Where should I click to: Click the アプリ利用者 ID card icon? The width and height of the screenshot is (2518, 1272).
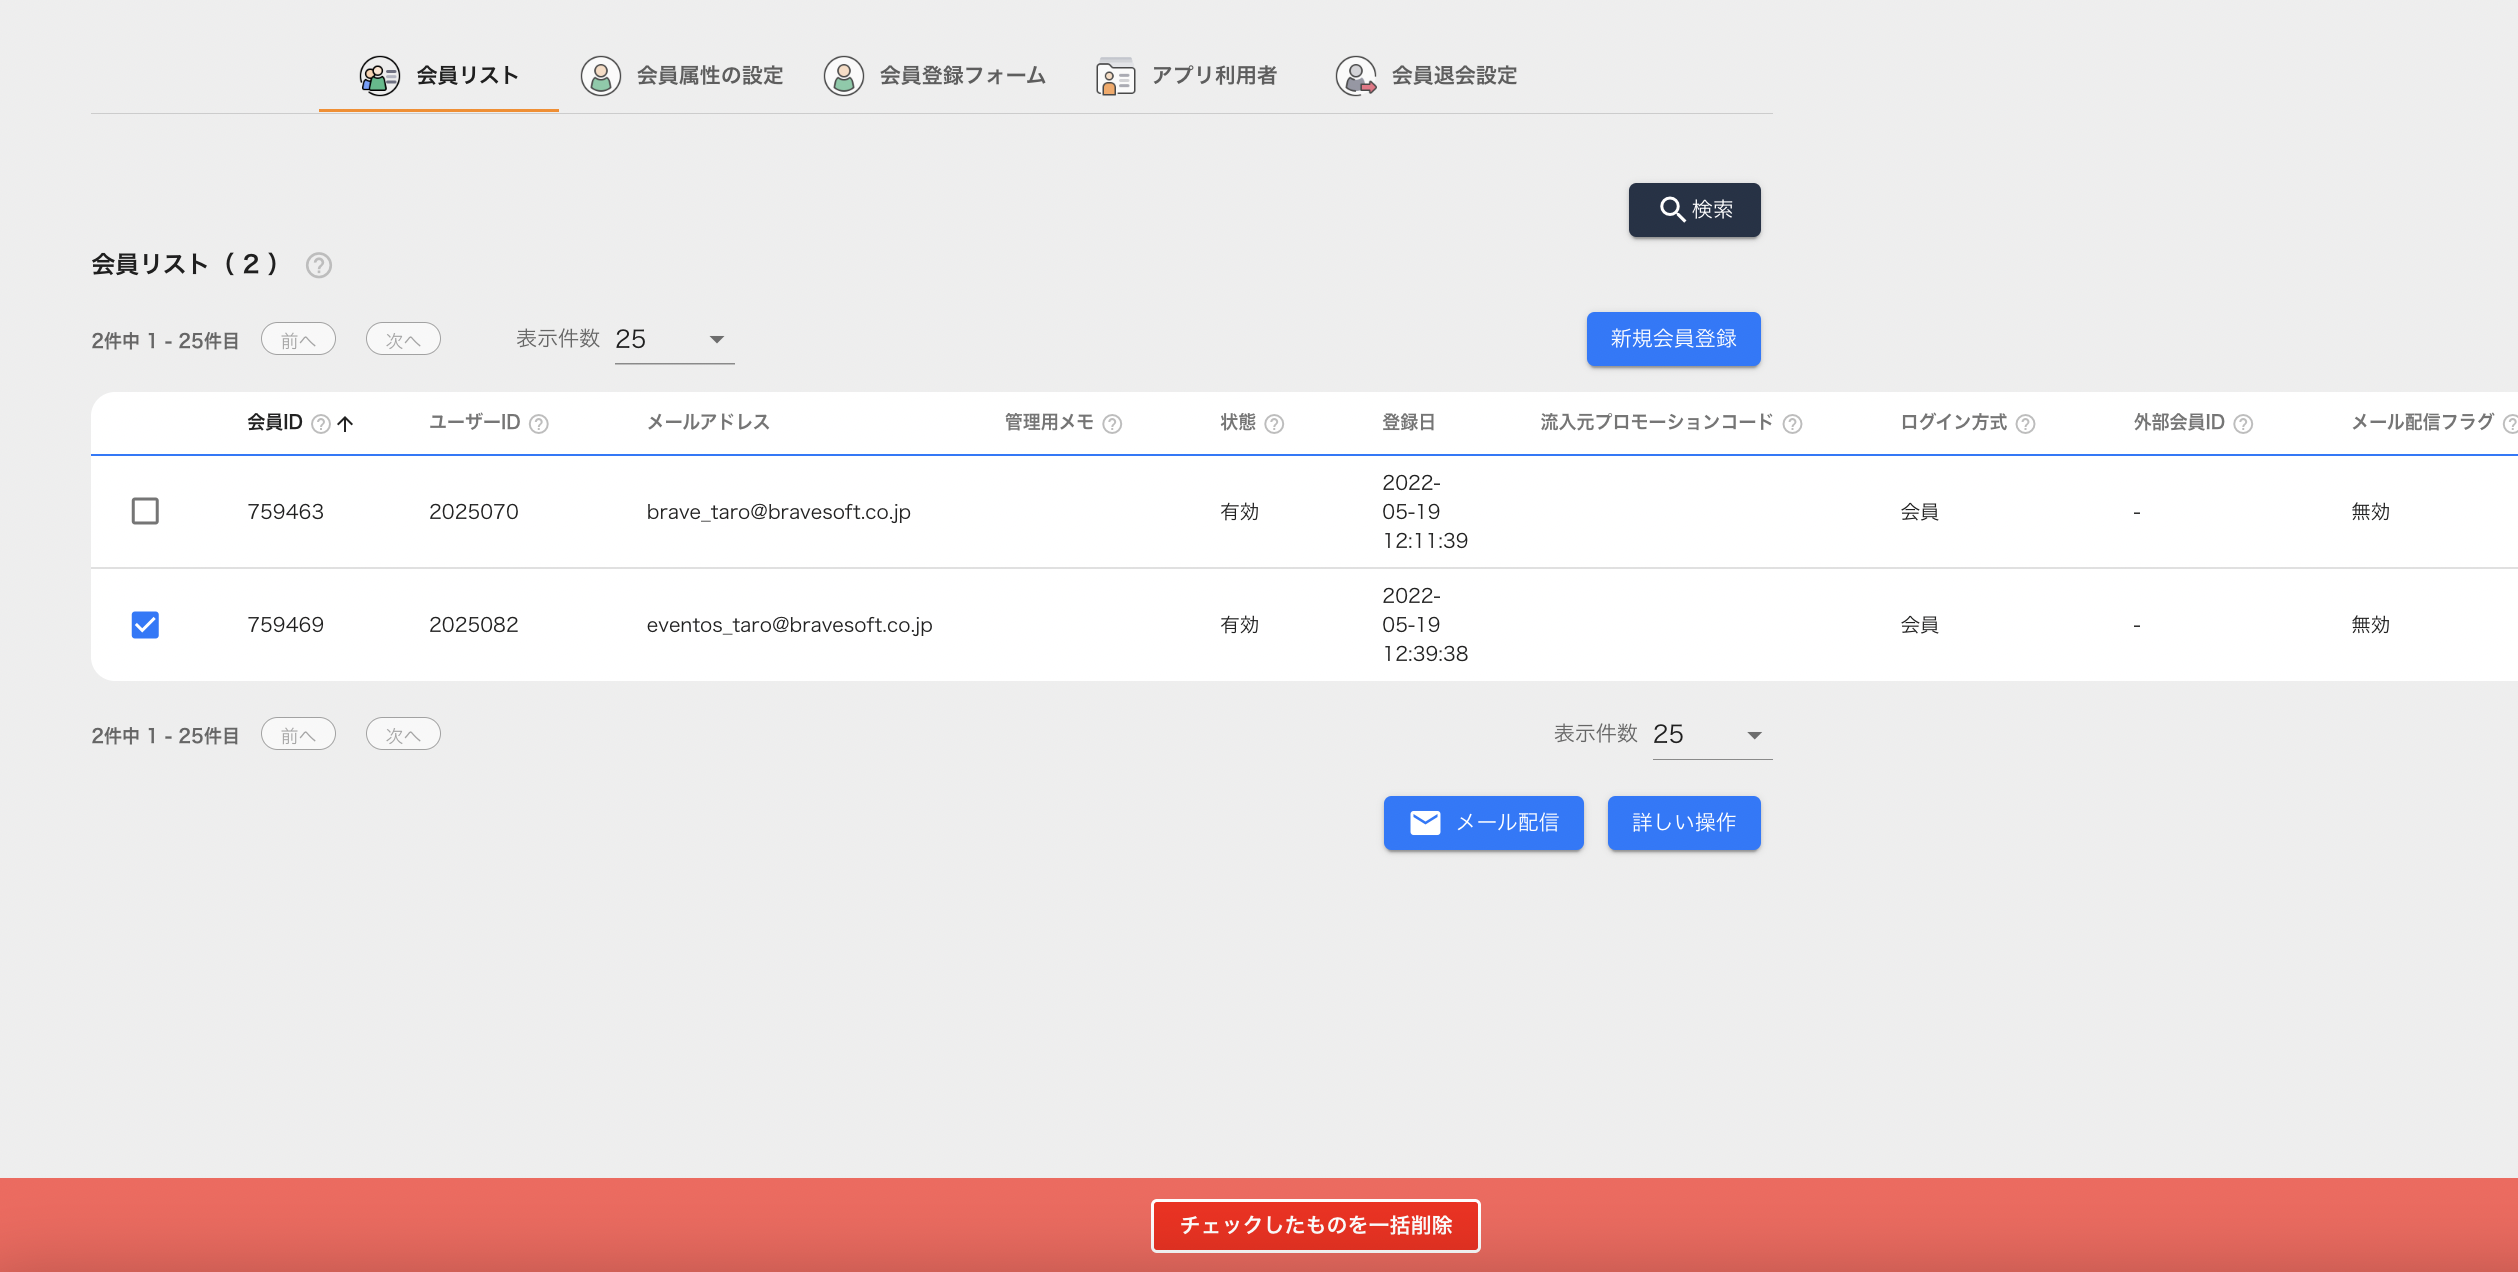(x=1116, y=76)
